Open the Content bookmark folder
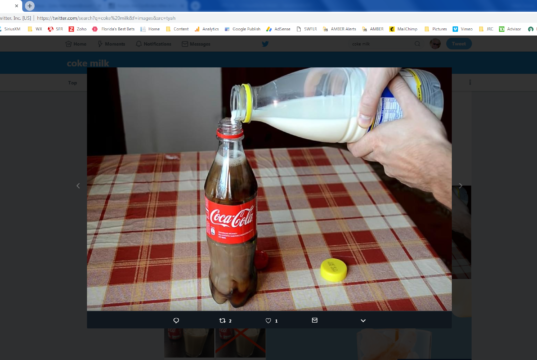This screenshot has height=360, width=537. point(177,29)
